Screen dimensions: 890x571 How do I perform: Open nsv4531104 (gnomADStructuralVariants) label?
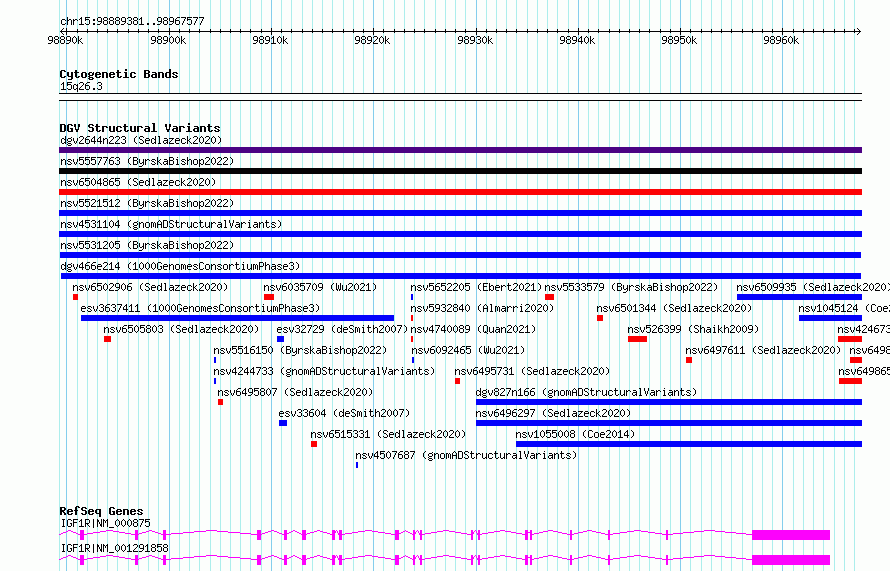coord(171,224)
